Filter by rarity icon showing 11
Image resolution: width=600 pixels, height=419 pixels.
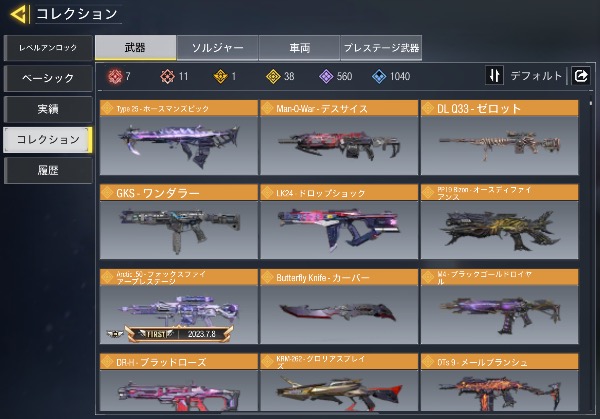(x=168, y=77)
